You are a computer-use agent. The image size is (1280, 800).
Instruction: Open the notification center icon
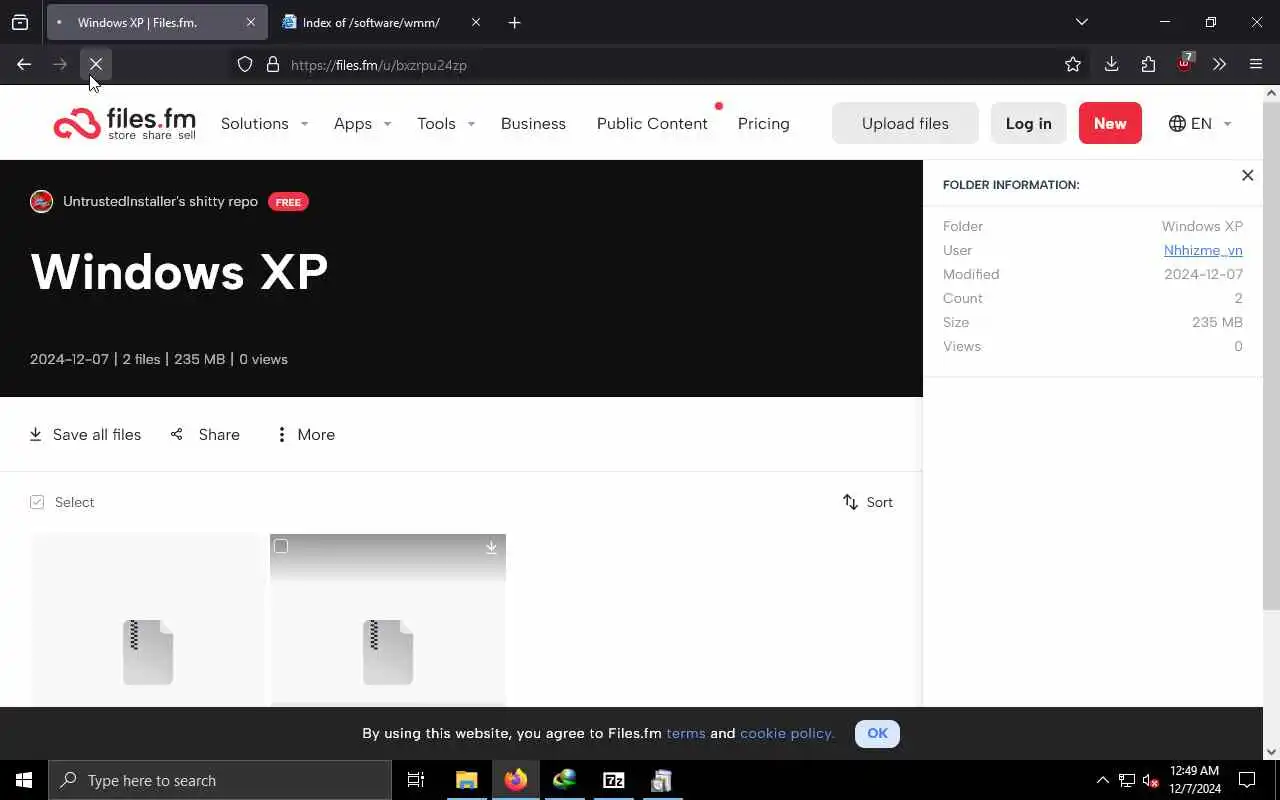1247,780
